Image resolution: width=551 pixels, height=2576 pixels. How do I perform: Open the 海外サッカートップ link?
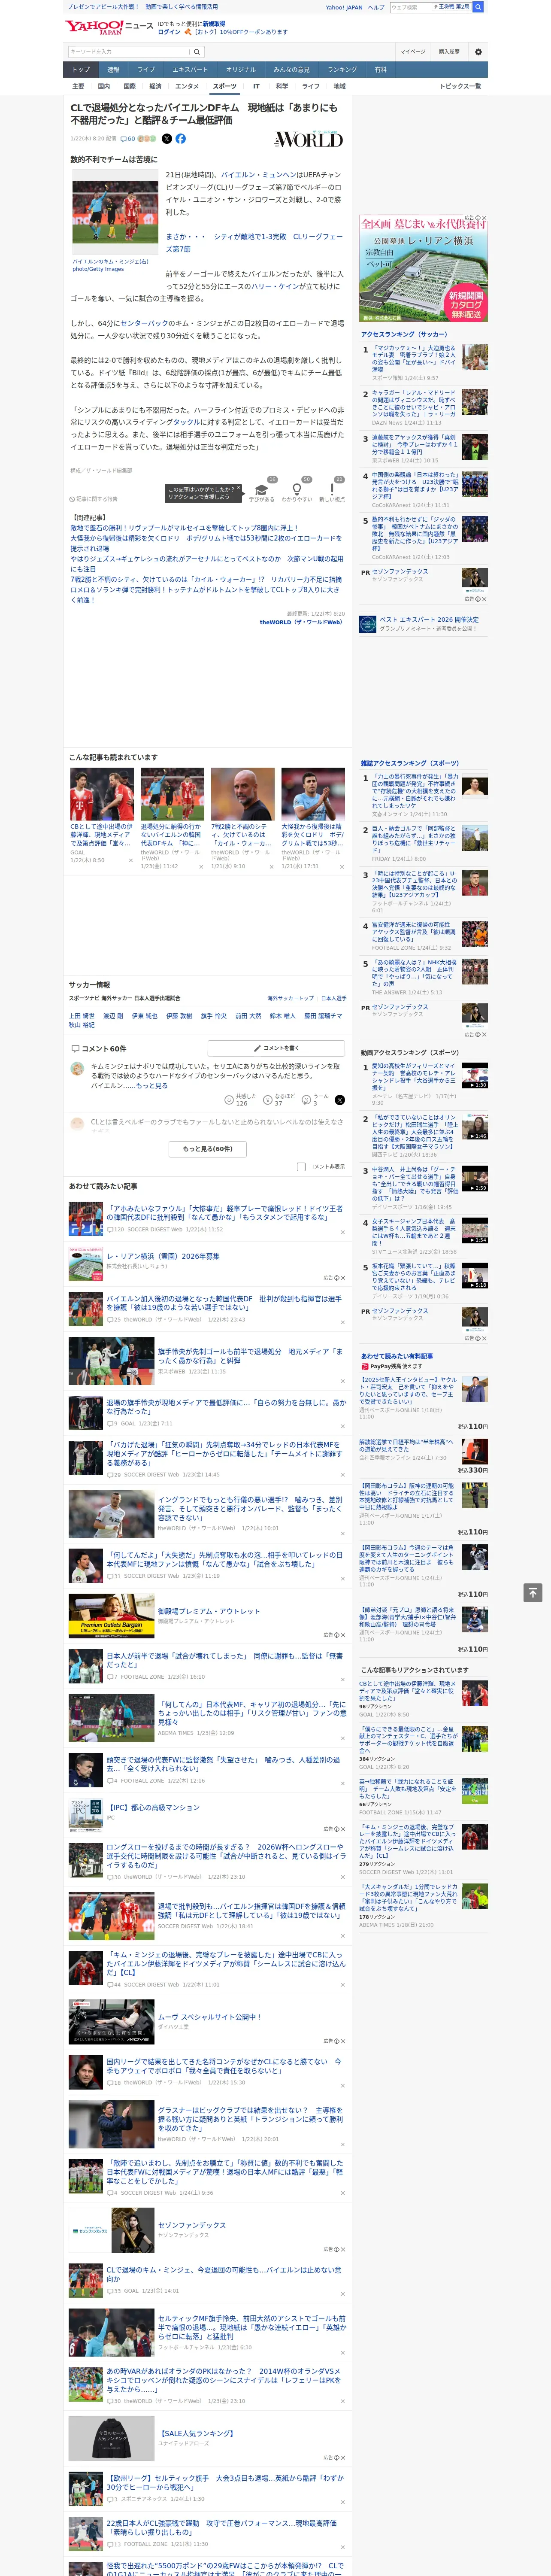tap(290, 998)
